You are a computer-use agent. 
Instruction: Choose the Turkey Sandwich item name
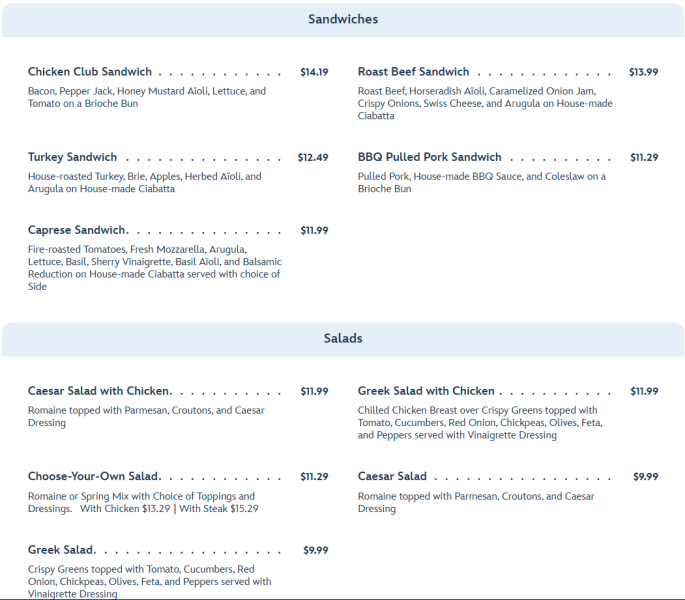pos(72,157)
